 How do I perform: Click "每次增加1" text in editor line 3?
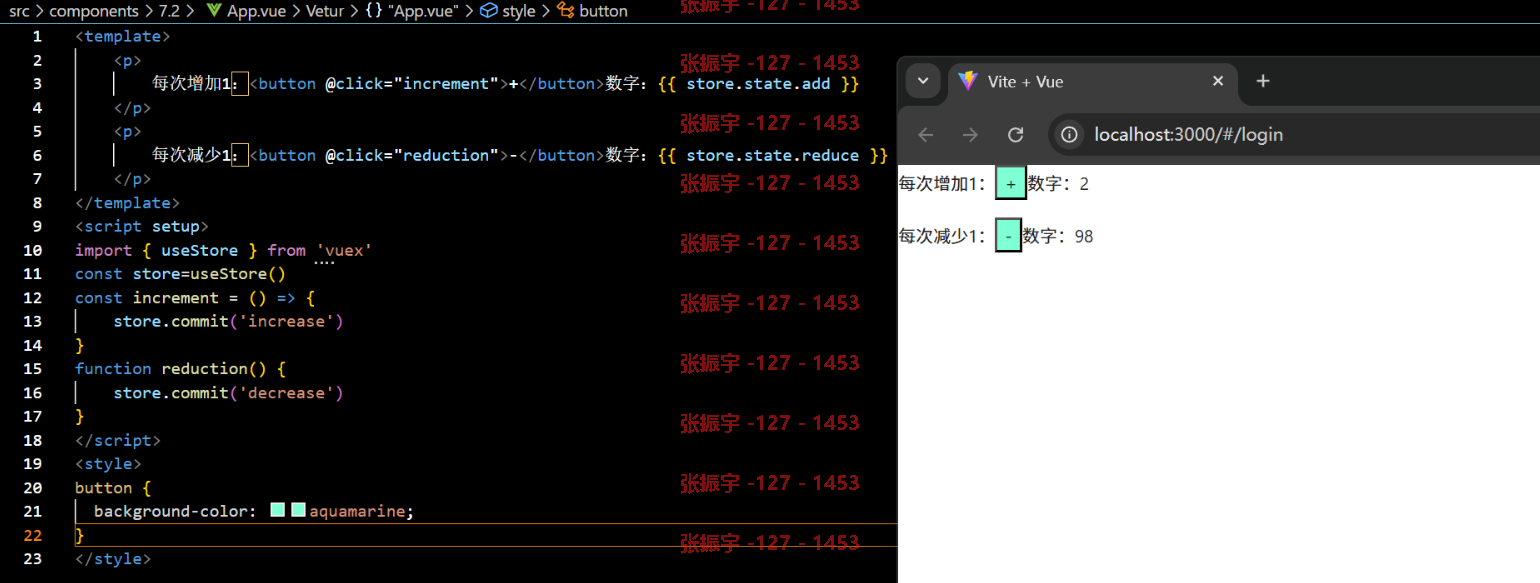tap(191, 84)
